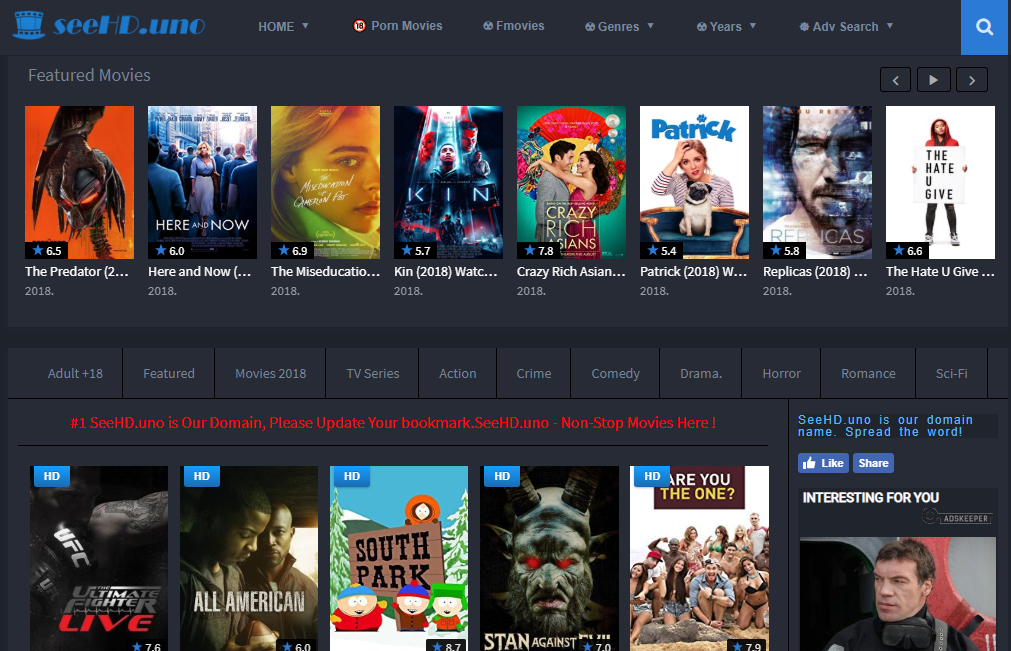
Task: Switch to the Adult +18 tab
Action: [75, 373]
